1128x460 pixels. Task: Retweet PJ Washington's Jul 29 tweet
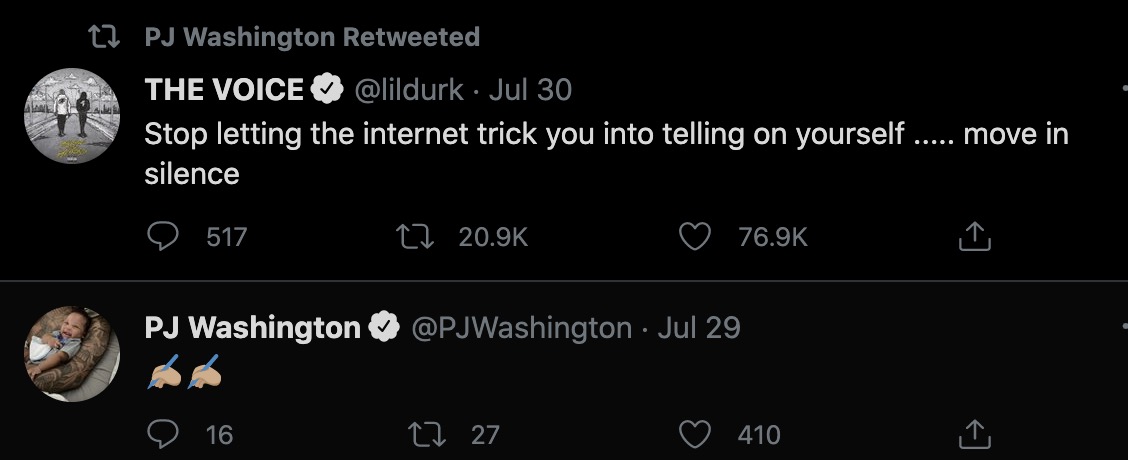pyautogui.click(x=425, y=434)
